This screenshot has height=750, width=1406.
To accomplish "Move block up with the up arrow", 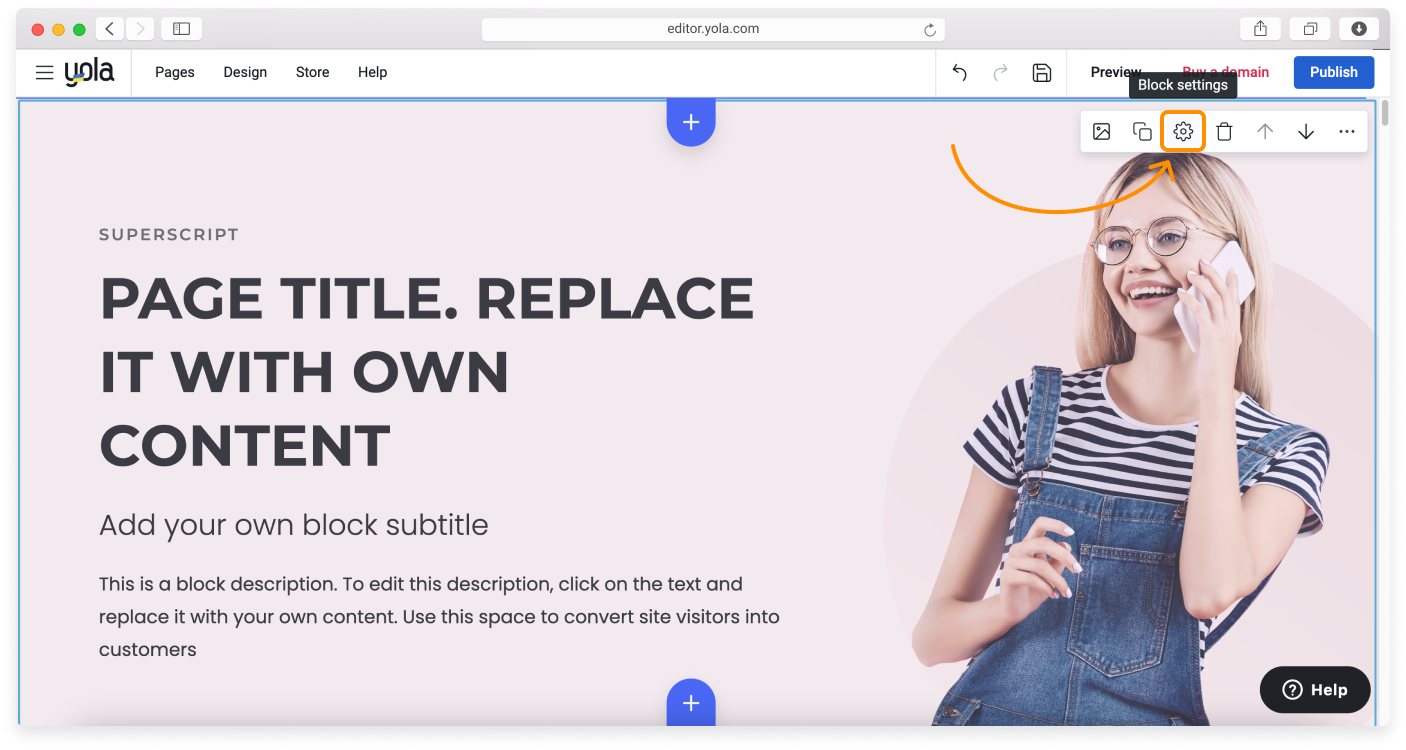I will pyautogui.click(x=1265, y=132).
